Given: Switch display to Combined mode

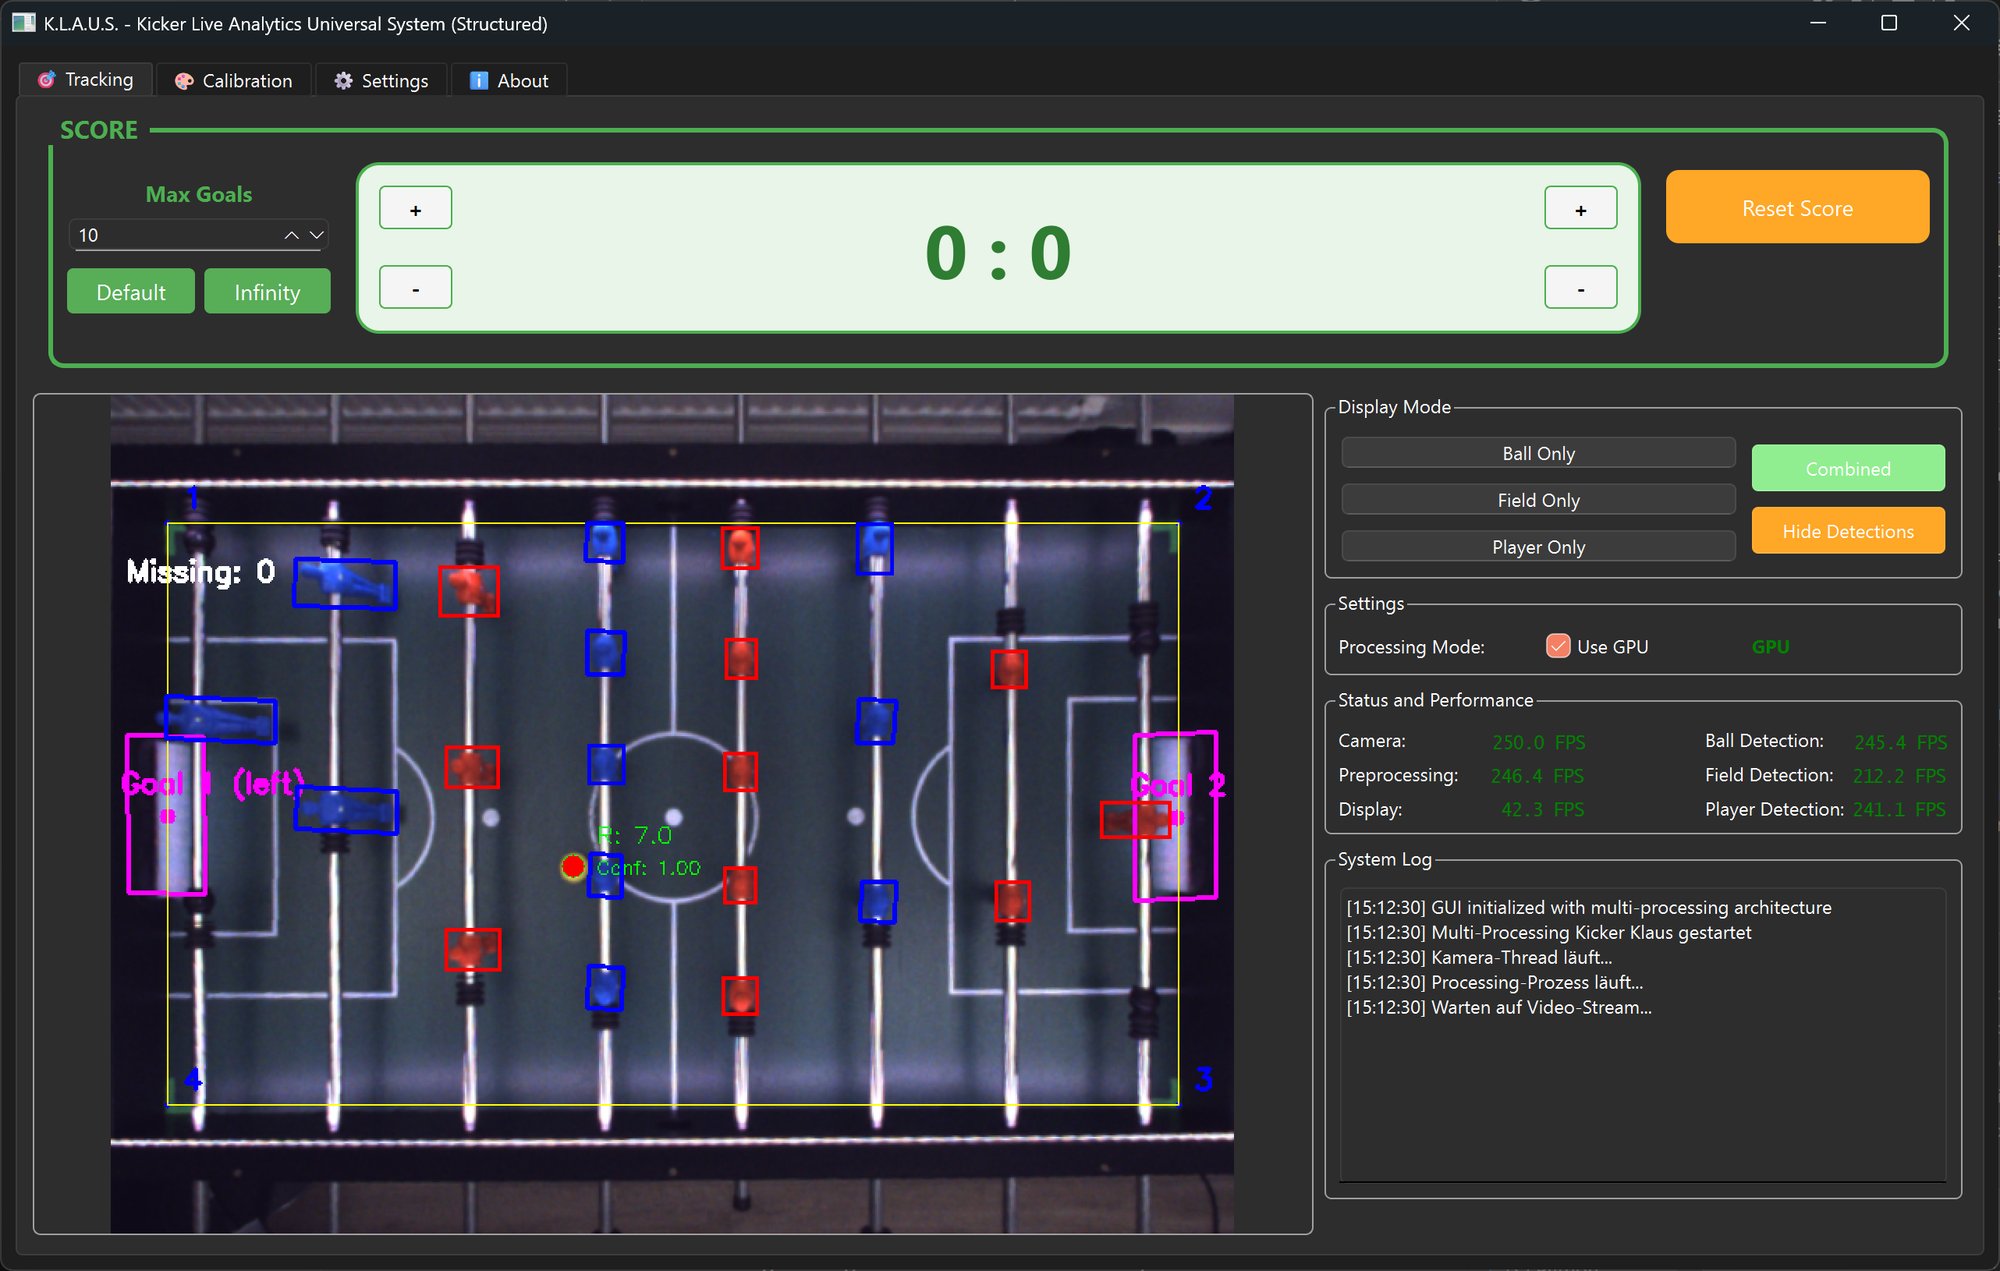Looking at the screenshot, I should pyautogui.click(x=1847, y=468).
